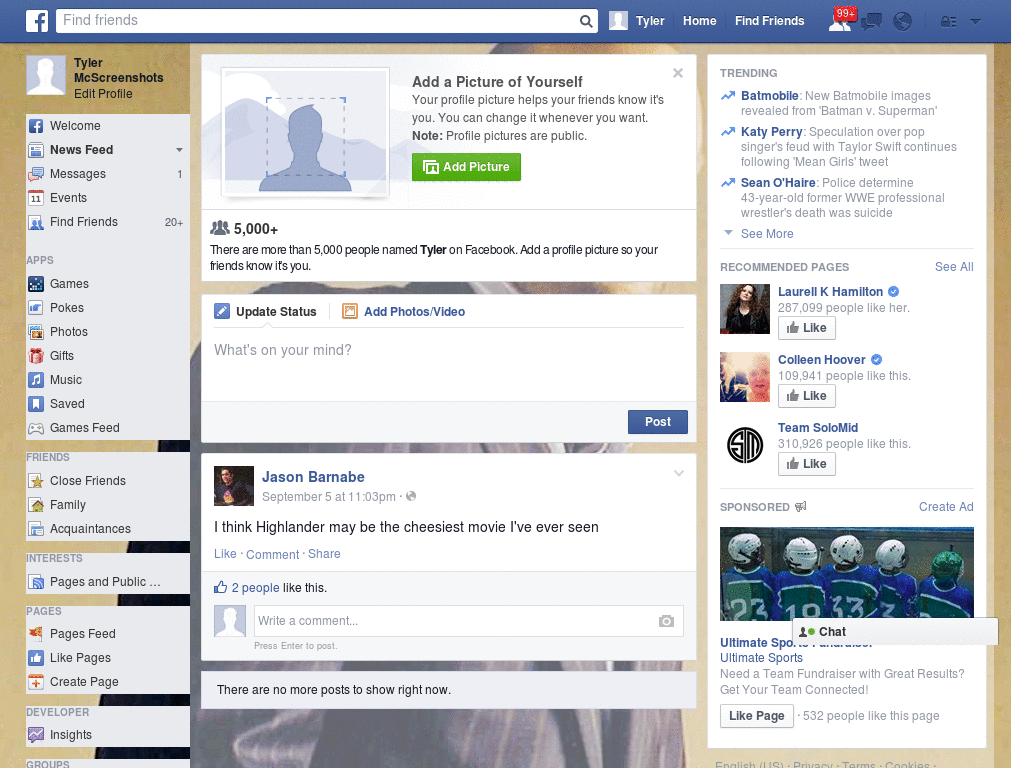The image size is (1024, 768).
Task: Click the Acquaintances list icon
Action: [x=36, y=529]
